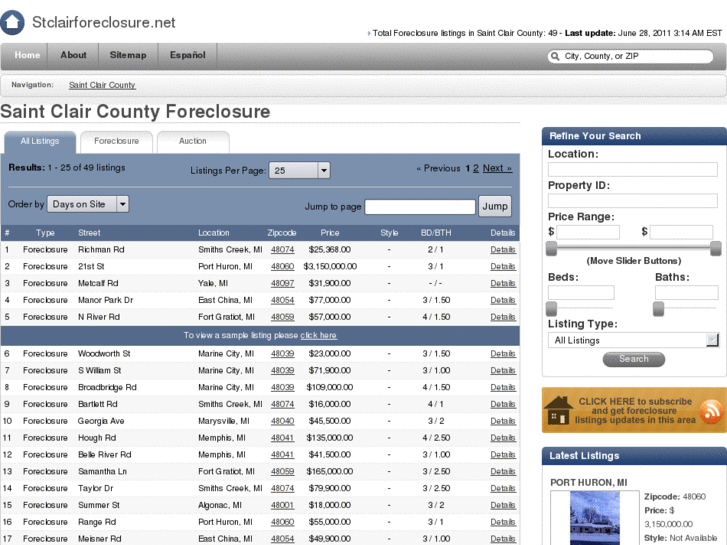
Task: Open Details for 21st St listing
Action: point(503,266)
